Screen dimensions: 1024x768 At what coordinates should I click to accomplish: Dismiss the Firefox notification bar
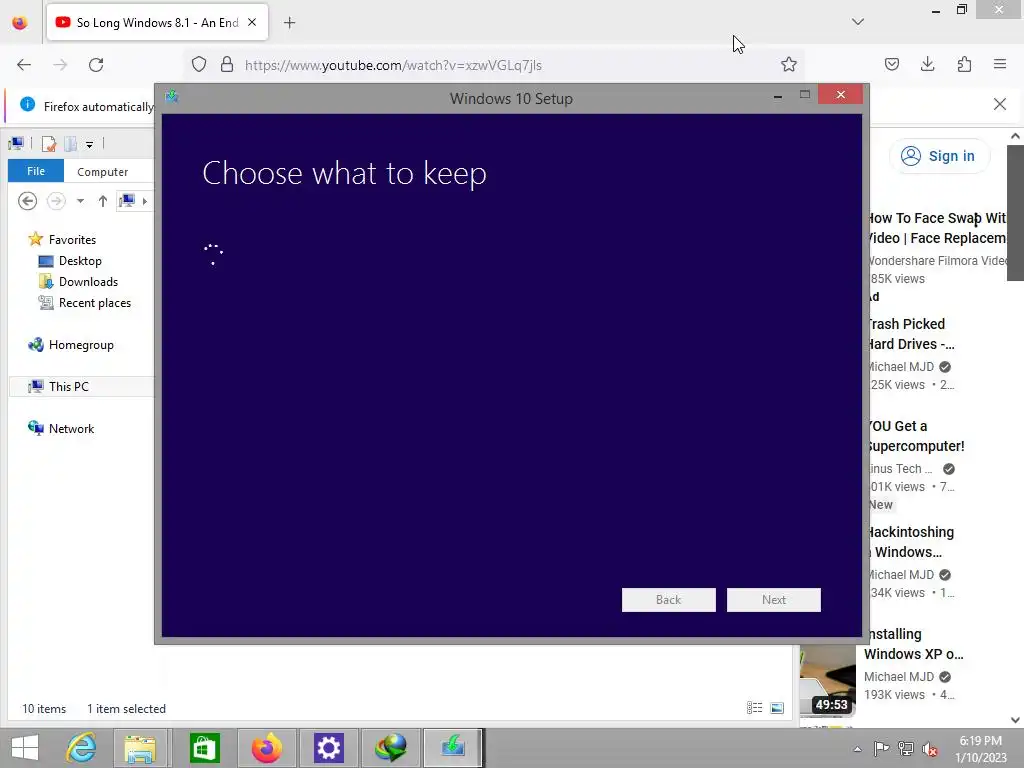point(999,104)
